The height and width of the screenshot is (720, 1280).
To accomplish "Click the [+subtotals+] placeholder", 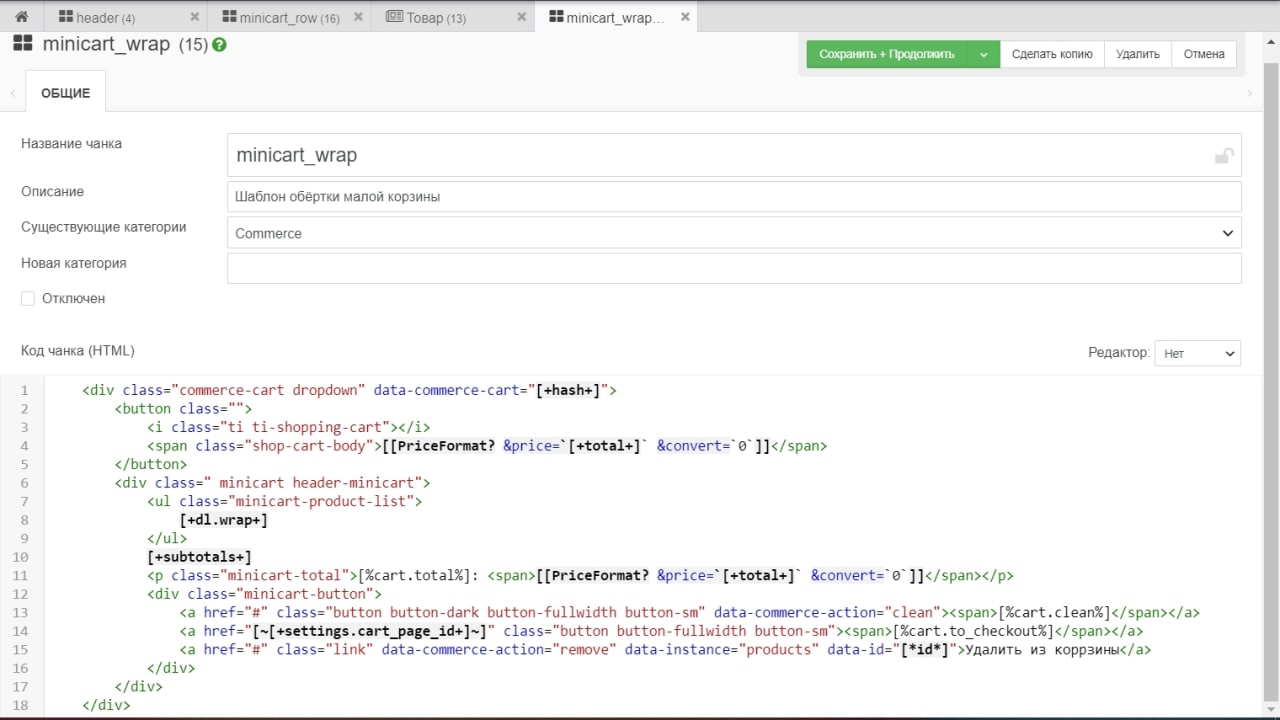I will click(199, 557).
